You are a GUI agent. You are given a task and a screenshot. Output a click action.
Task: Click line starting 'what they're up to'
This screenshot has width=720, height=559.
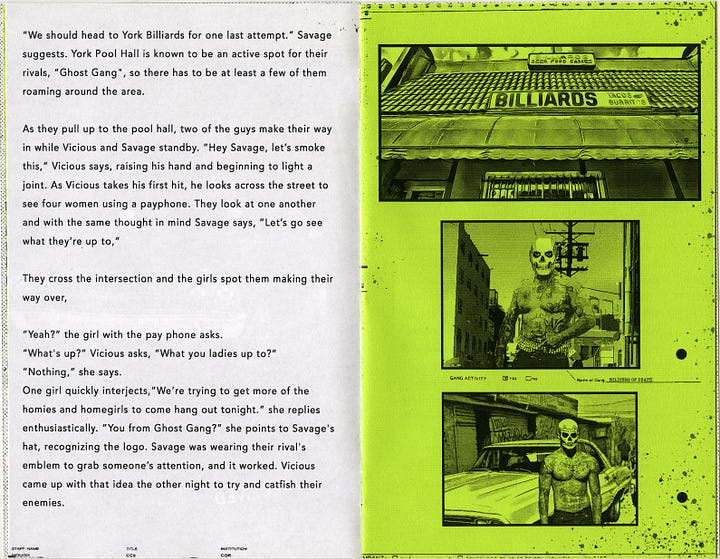71,241
